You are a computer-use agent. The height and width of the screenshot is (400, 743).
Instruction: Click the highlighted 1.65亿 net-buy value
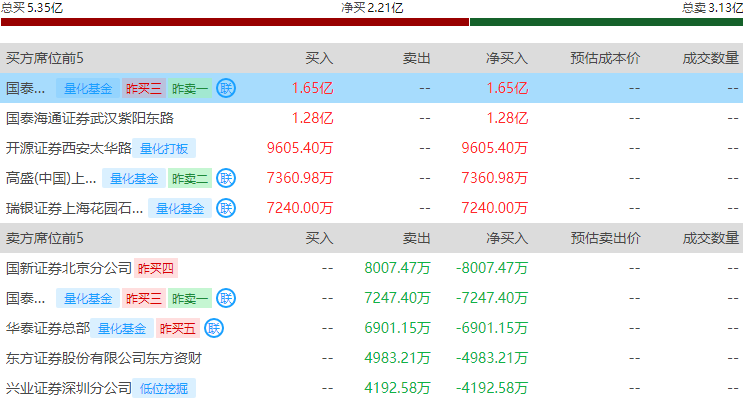pos(507,88)
